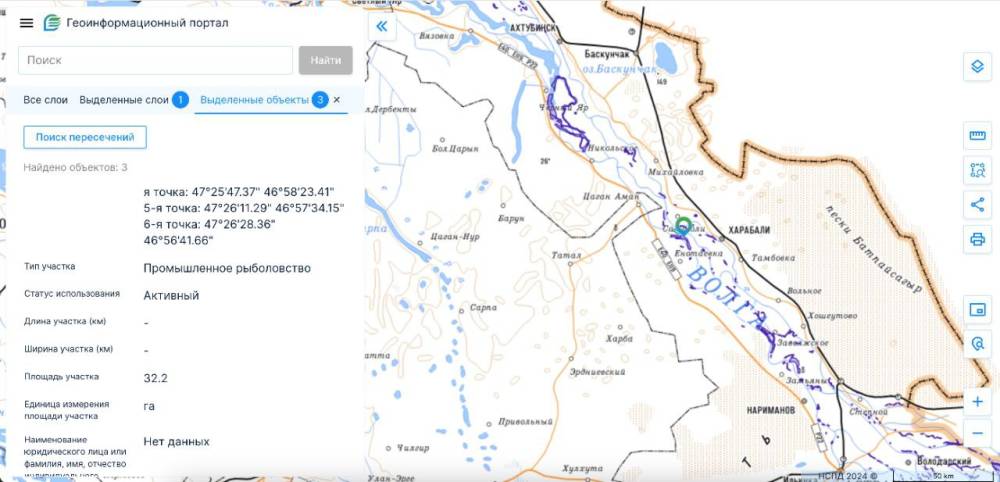Open the map layers icon
Viewport: 1000px width, 482px height.
(x=977, y=67)
